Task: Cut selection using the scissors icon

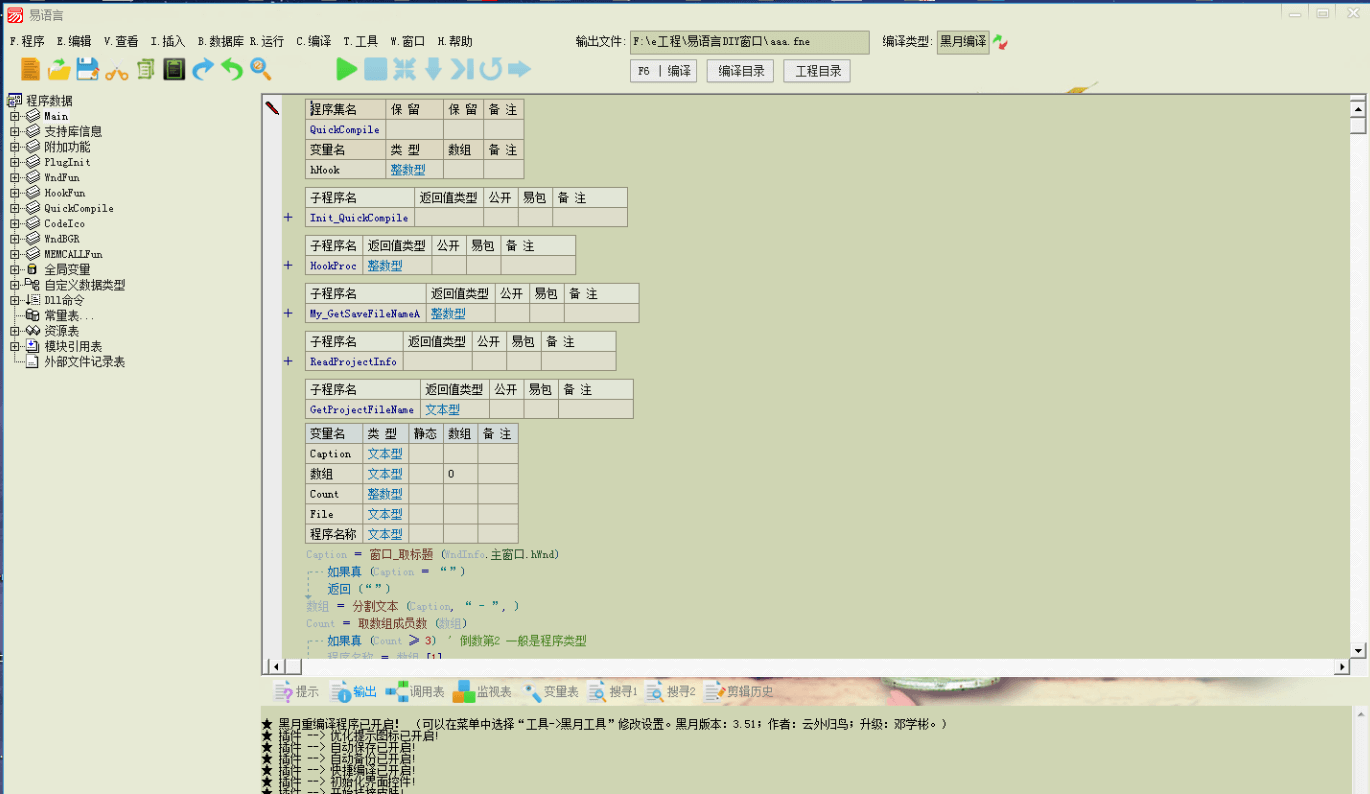Action: (x=118, y=70)
